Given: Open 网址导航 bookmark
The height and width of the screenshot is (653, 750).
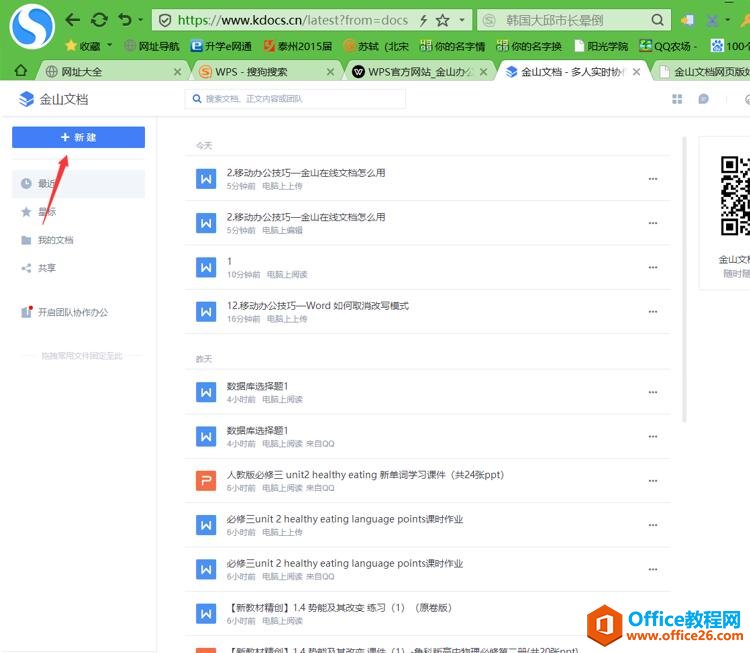Looking at the screenshot, I should (152, 46).
